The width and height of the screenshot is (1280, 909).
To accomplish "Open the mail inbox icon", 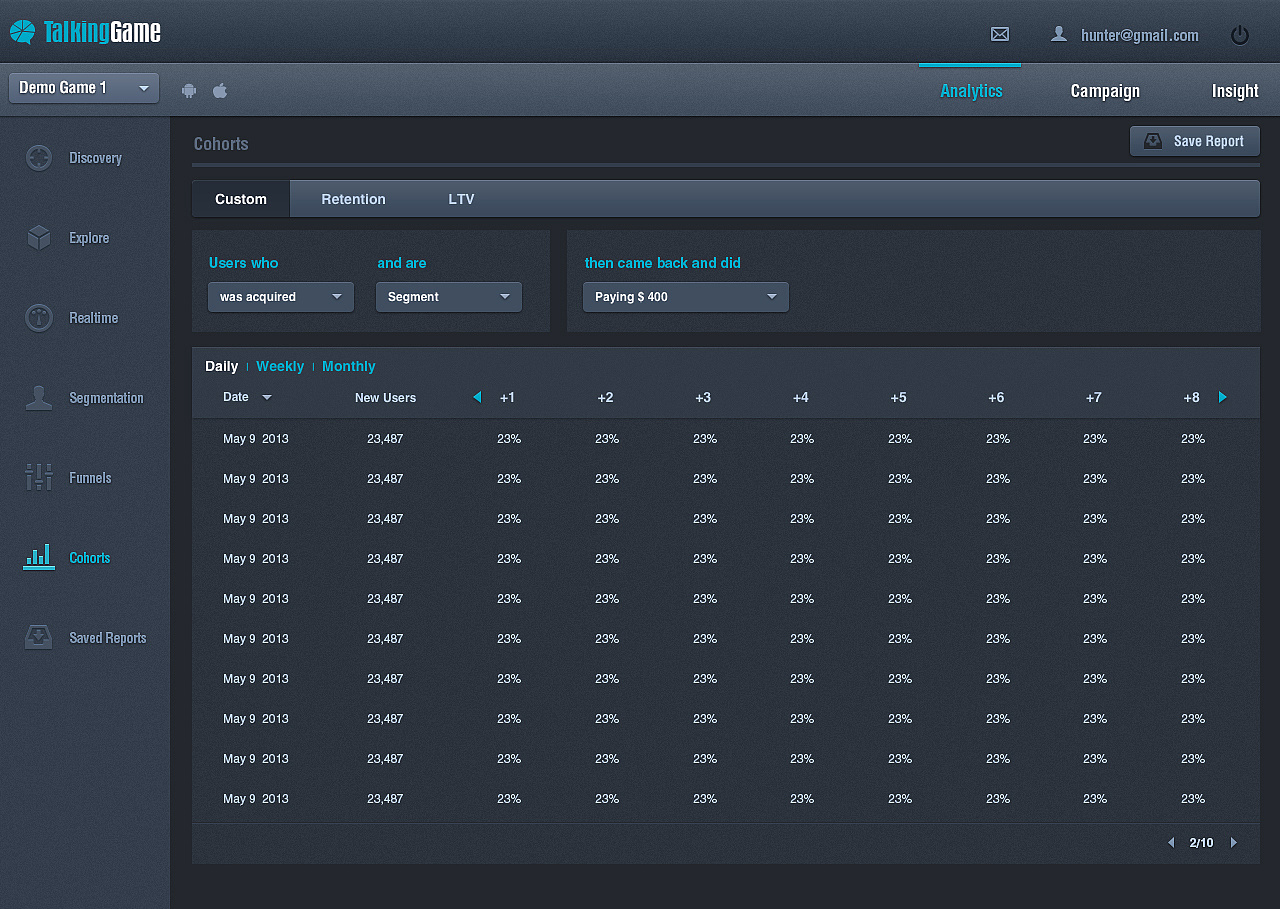I will tap(999, 35).
